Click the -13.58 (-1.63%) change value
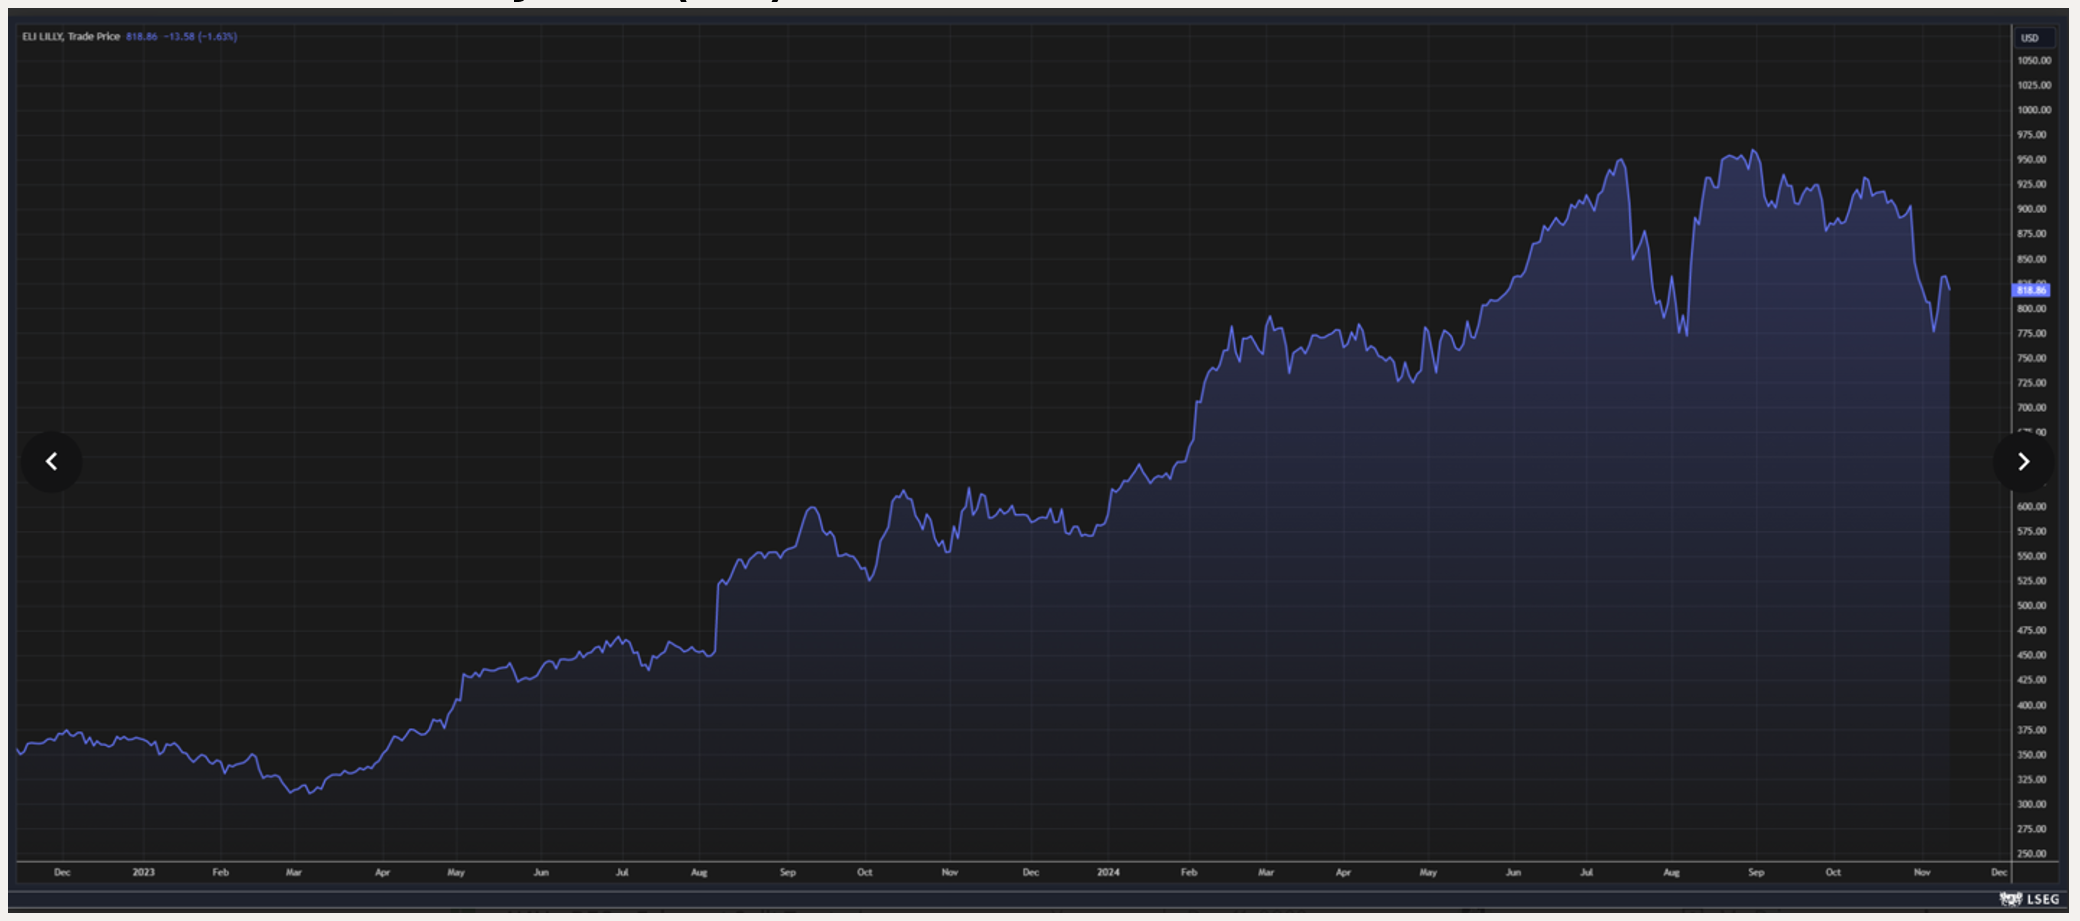 coord(200,37)
